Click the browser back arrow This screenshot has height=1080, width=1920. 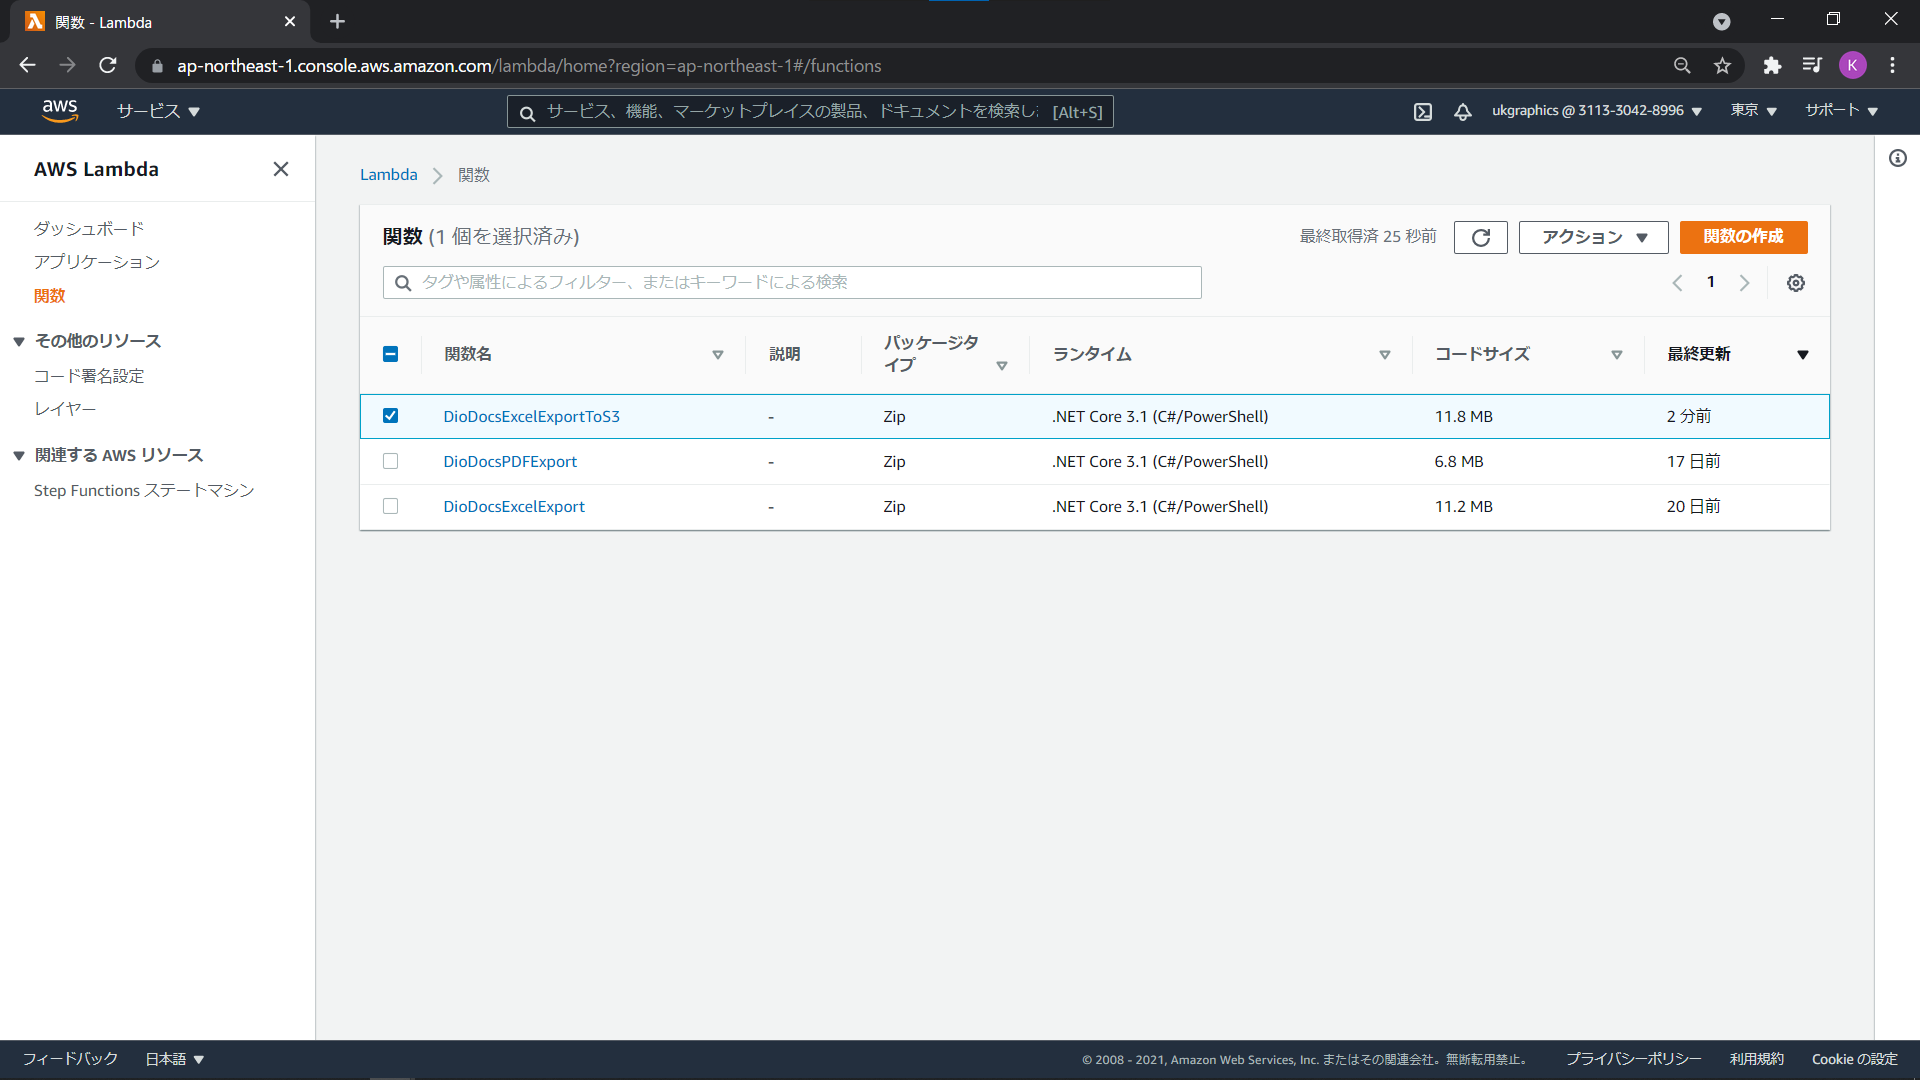[x=27, y=65]
